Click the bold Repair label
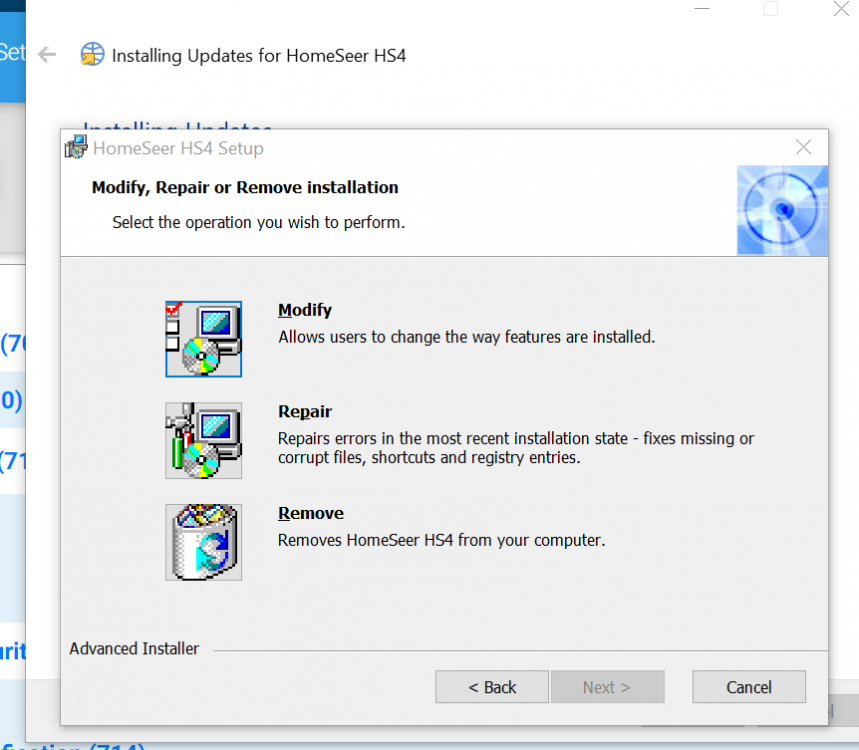Image resolution: width=859 pixels, height=750 pixels. 305,411
